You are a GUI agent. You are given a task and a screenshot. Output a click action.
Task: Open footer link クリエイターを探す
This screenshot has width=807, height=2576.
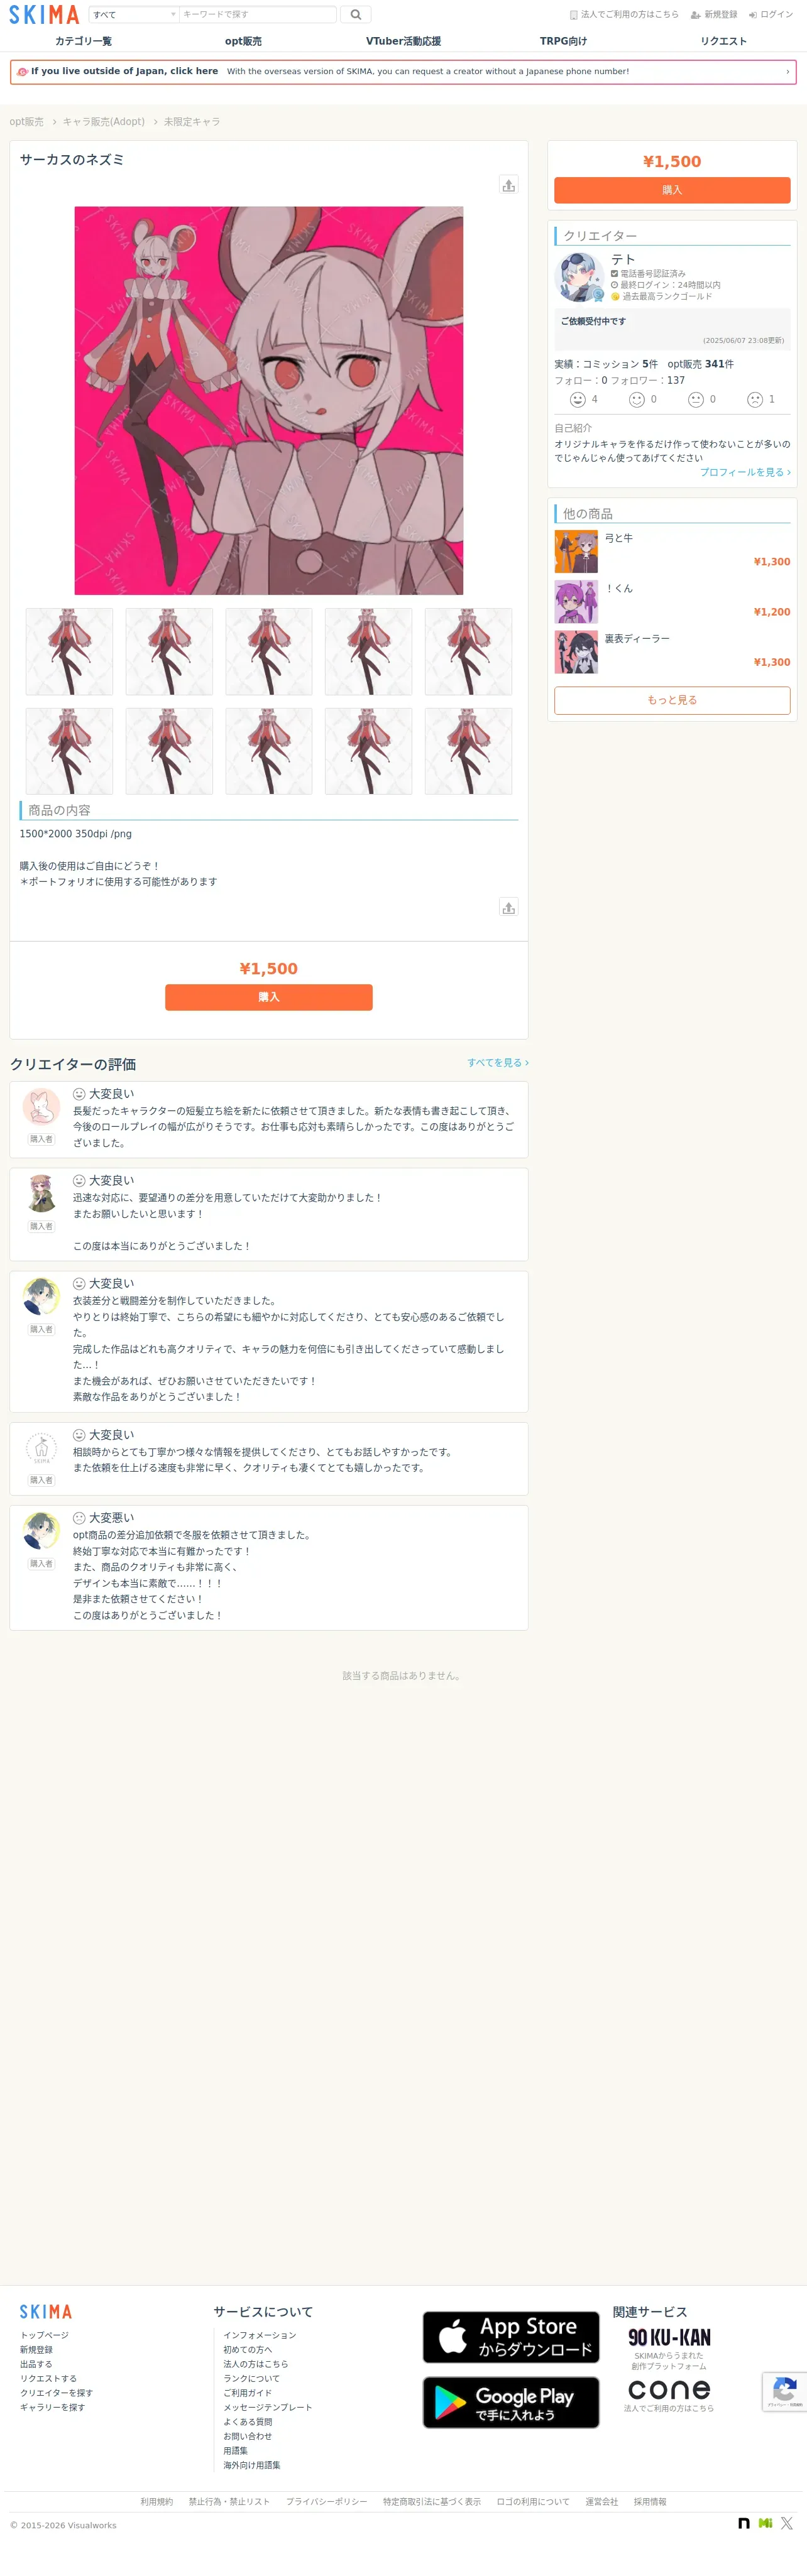click(57, 2393)
